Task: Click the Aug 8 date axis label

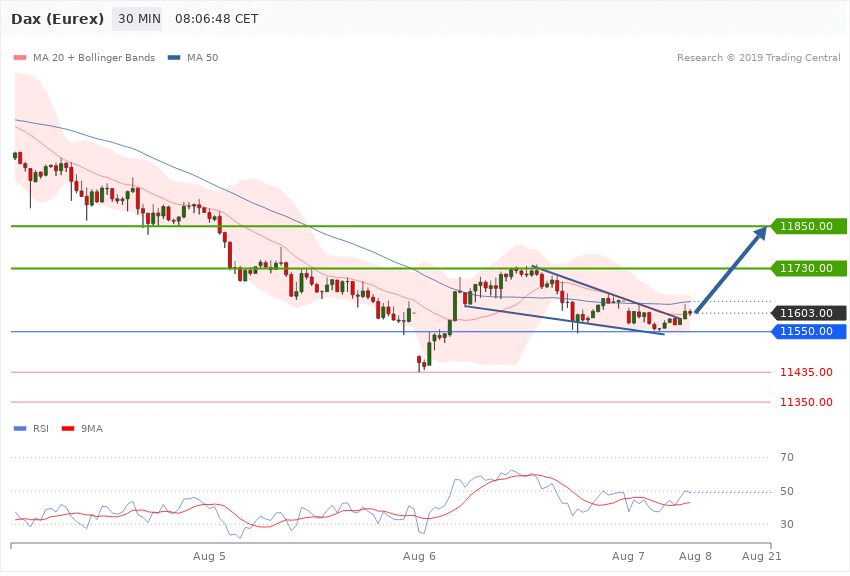Action: click(x=695, y=556)
